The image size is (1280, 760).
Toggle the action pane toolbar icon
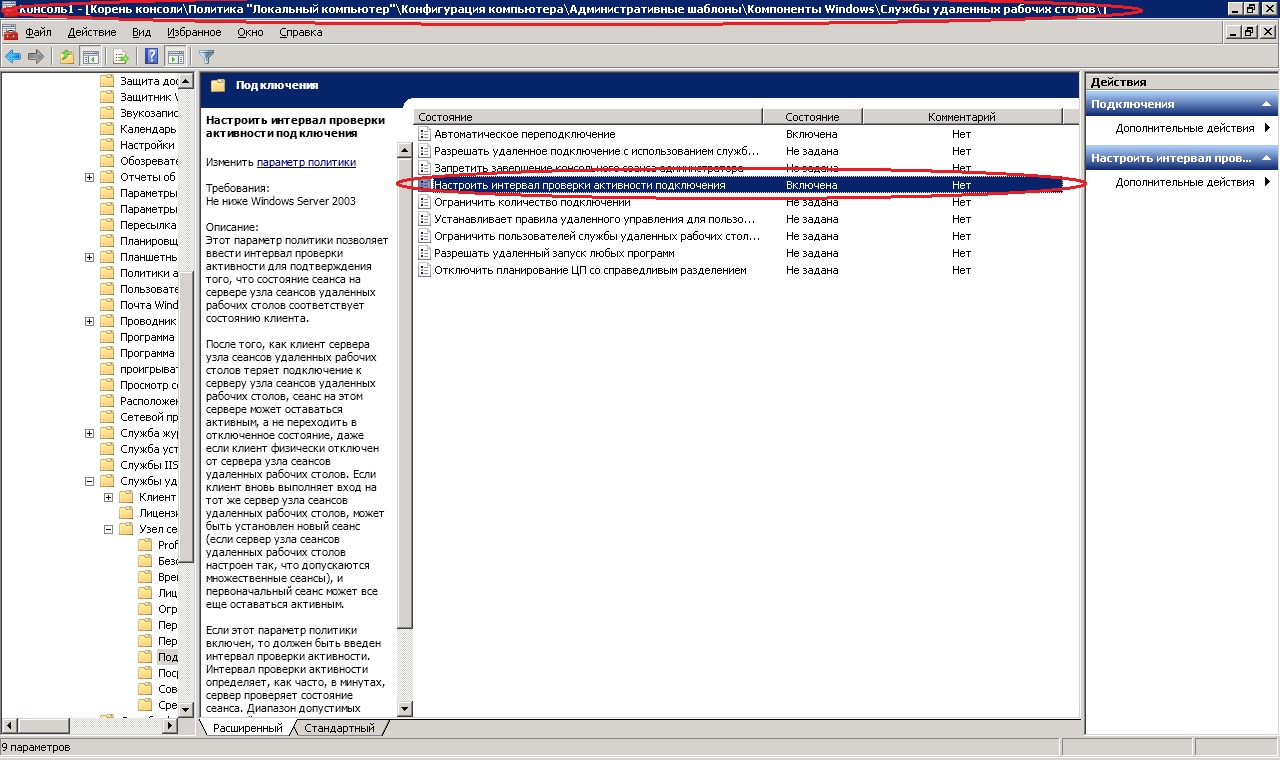175,57
